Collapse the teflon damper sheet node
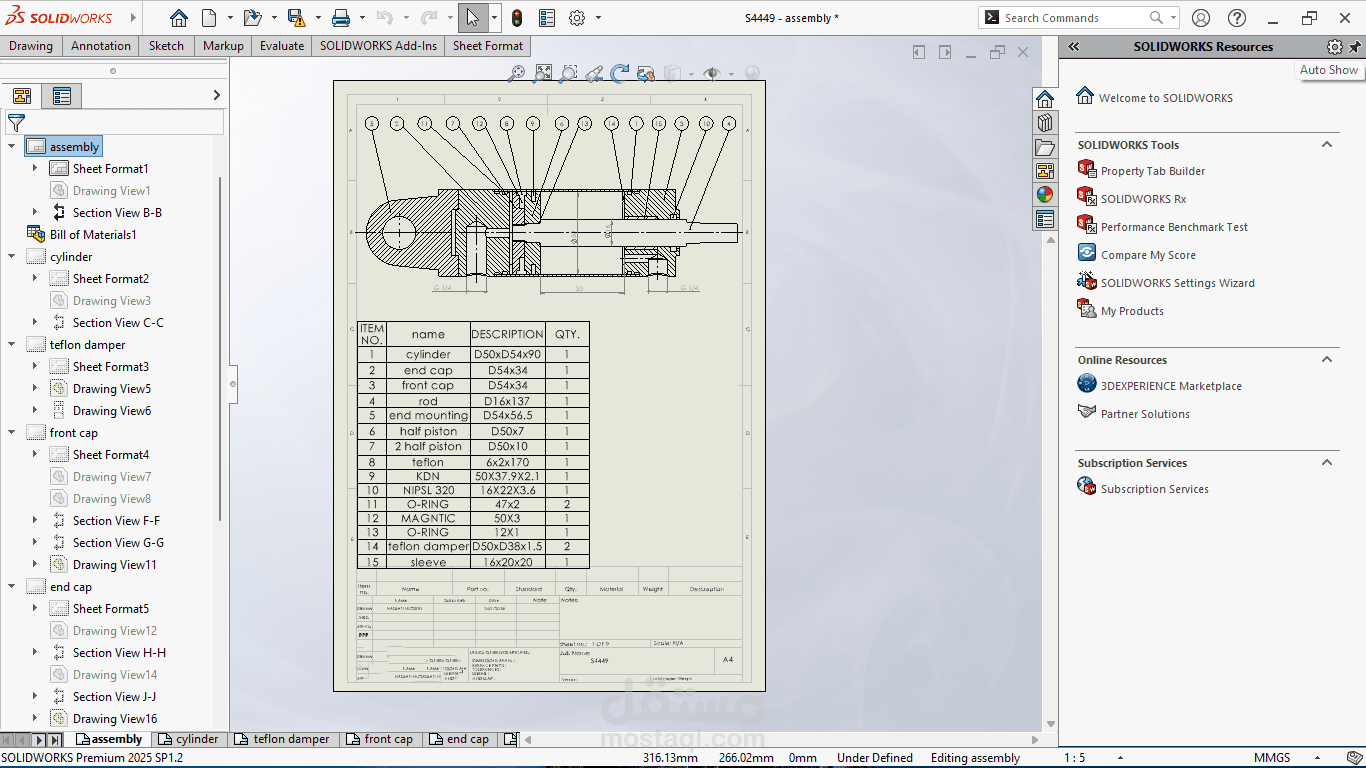This screenshot has width=1366, height=768. click(x=12, y=345)
